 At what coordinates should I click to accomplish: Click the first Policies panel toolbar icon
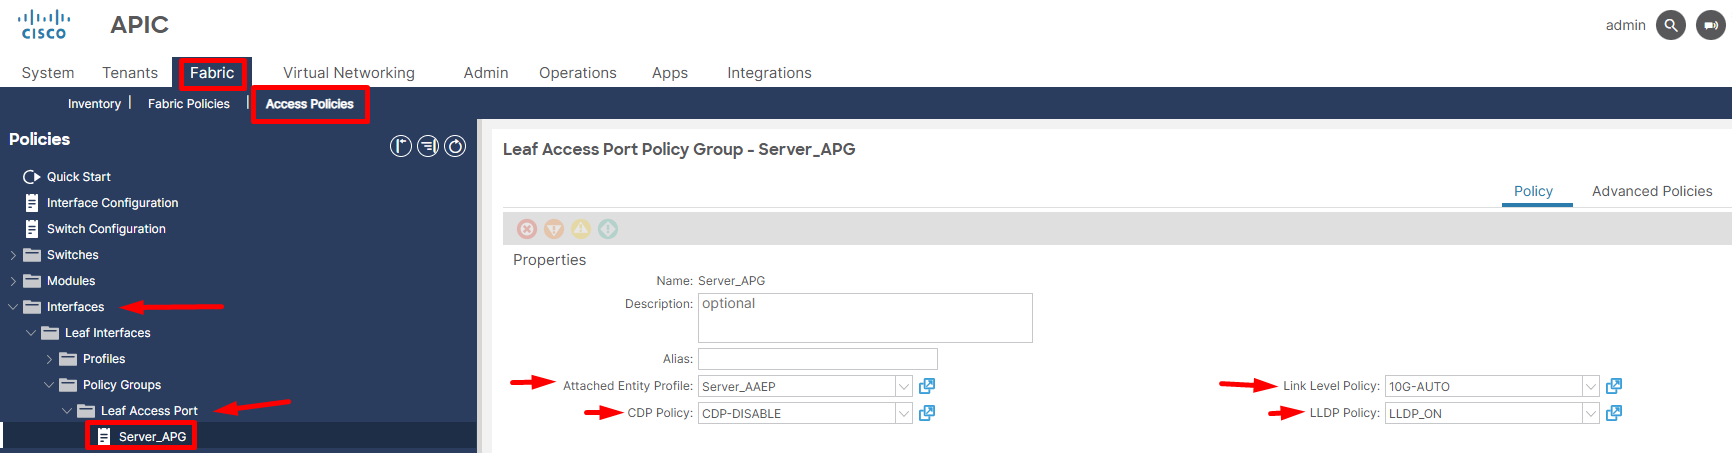click(x=401, y=146)
